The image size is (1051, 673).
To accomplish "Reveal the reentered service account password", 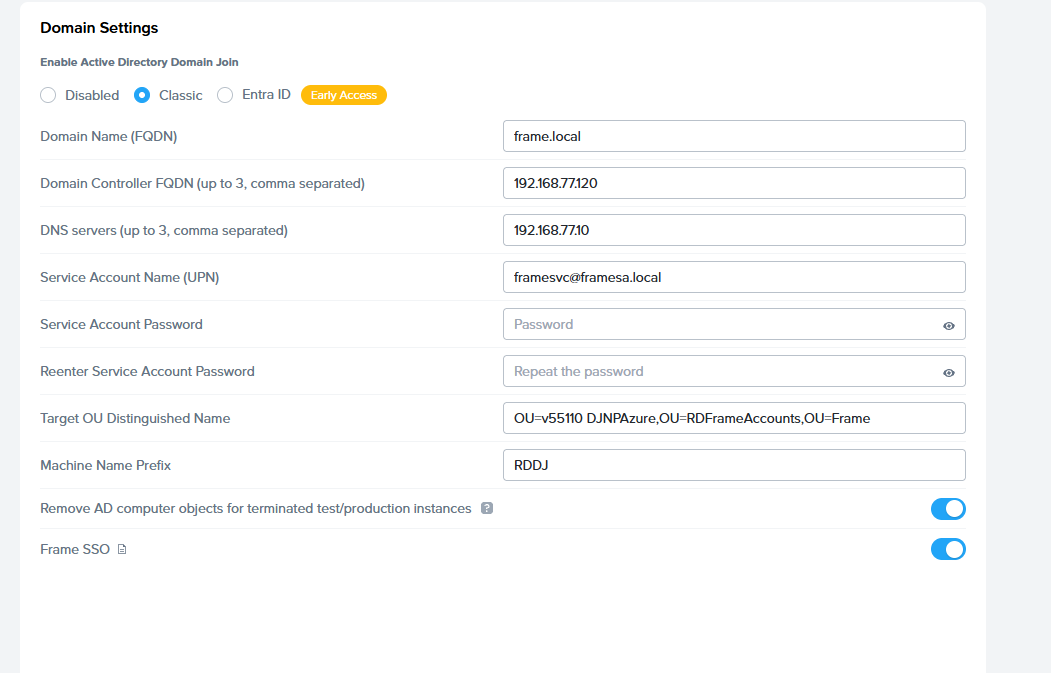I will tap(948, 372).
